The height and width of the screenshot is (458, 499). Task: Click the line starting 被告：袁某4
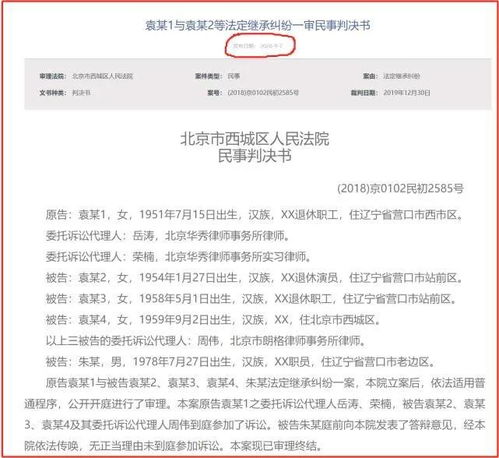(x=213, y=320)
